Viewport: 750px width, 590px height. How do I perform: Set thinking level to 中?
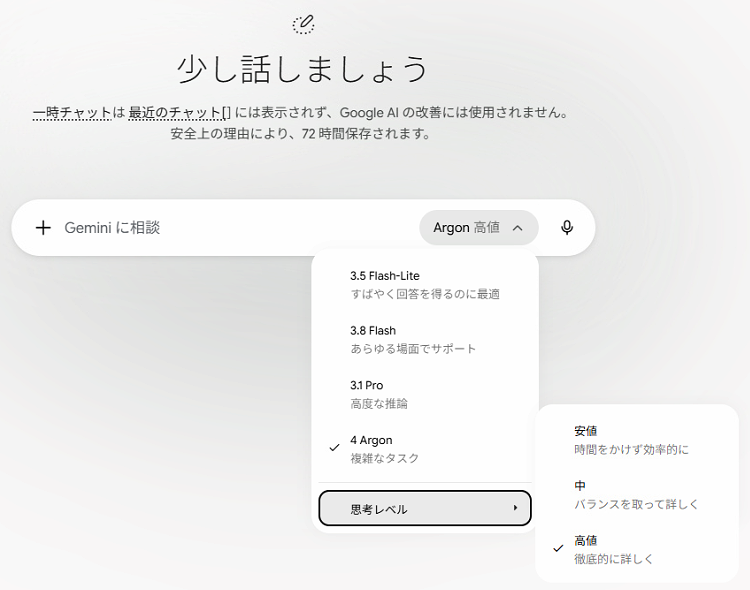tap(637, 494)
